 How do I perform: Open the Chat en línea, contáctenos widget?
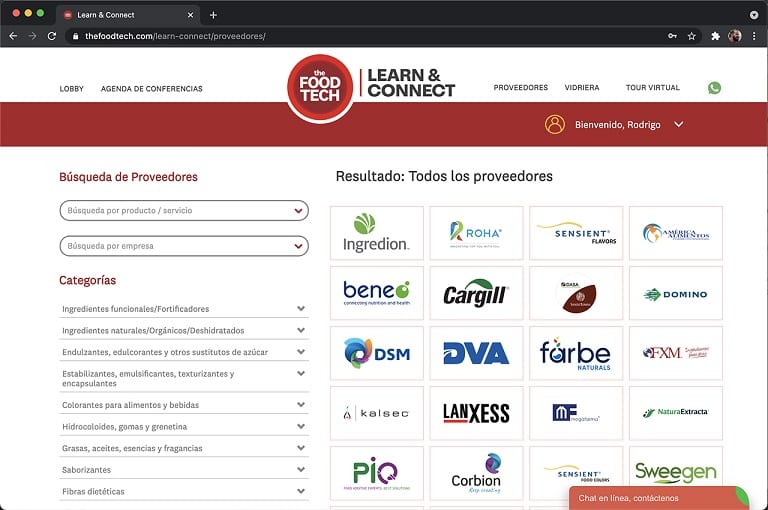[659, 498]
